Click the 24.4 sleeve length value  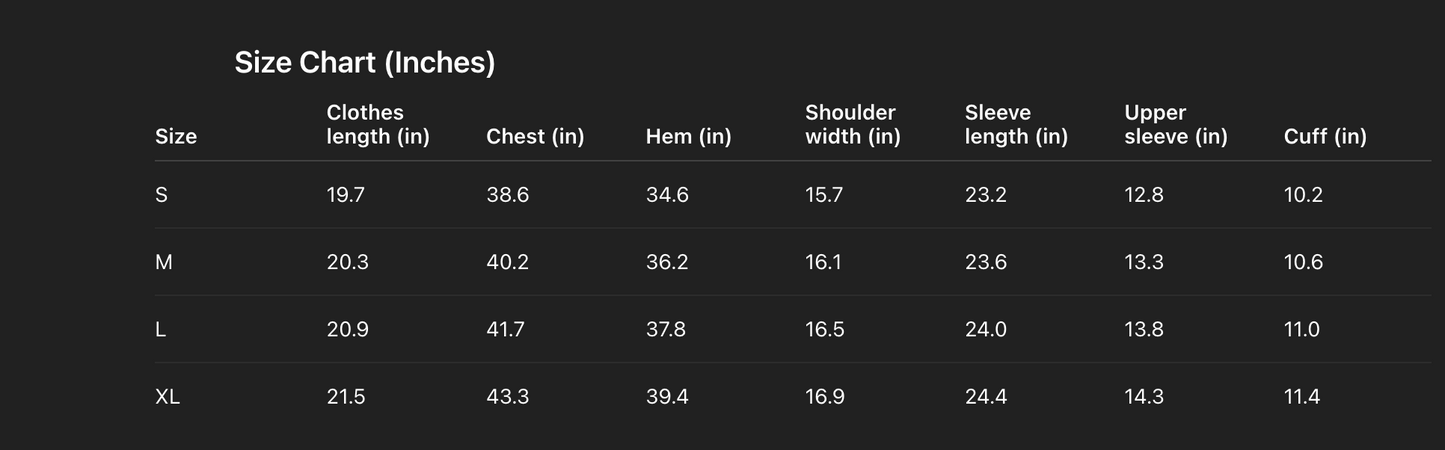tap(986, 397)
